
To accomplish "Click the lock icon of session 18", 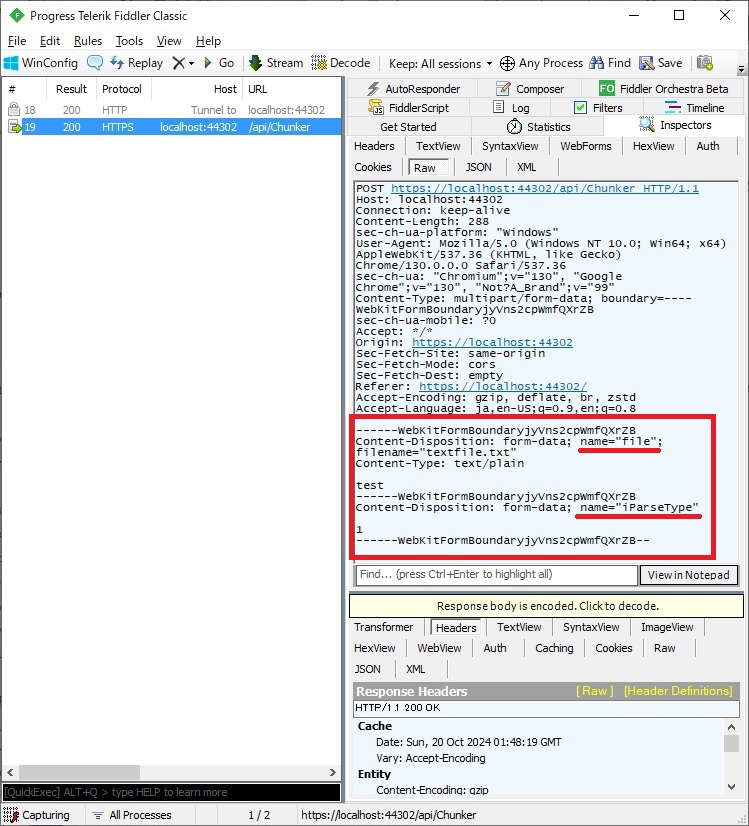I will [14, 109].
